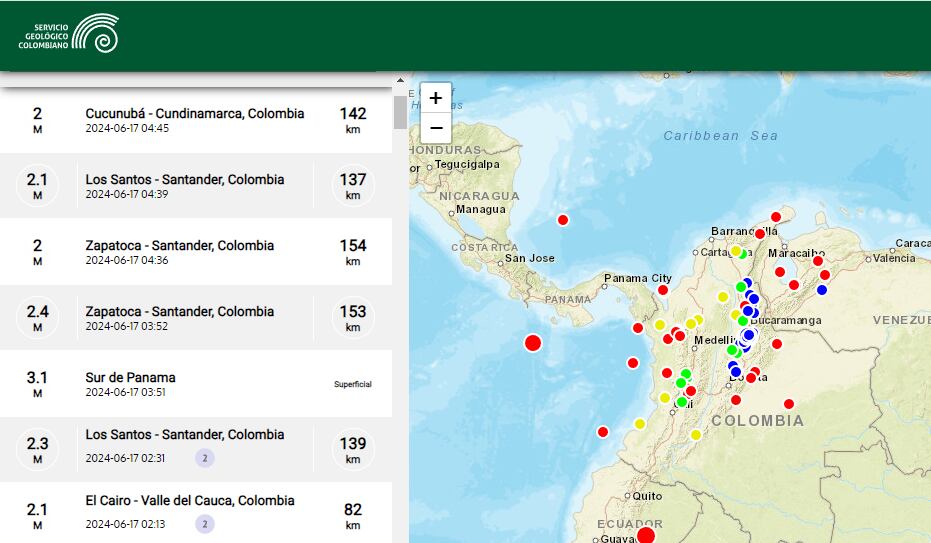Image resolution: width=931 pixels, height=543 pixels.
Task: Open El Cairo - Valle del Cauca event
Action: pyautogui.click(x=196, y=513)
